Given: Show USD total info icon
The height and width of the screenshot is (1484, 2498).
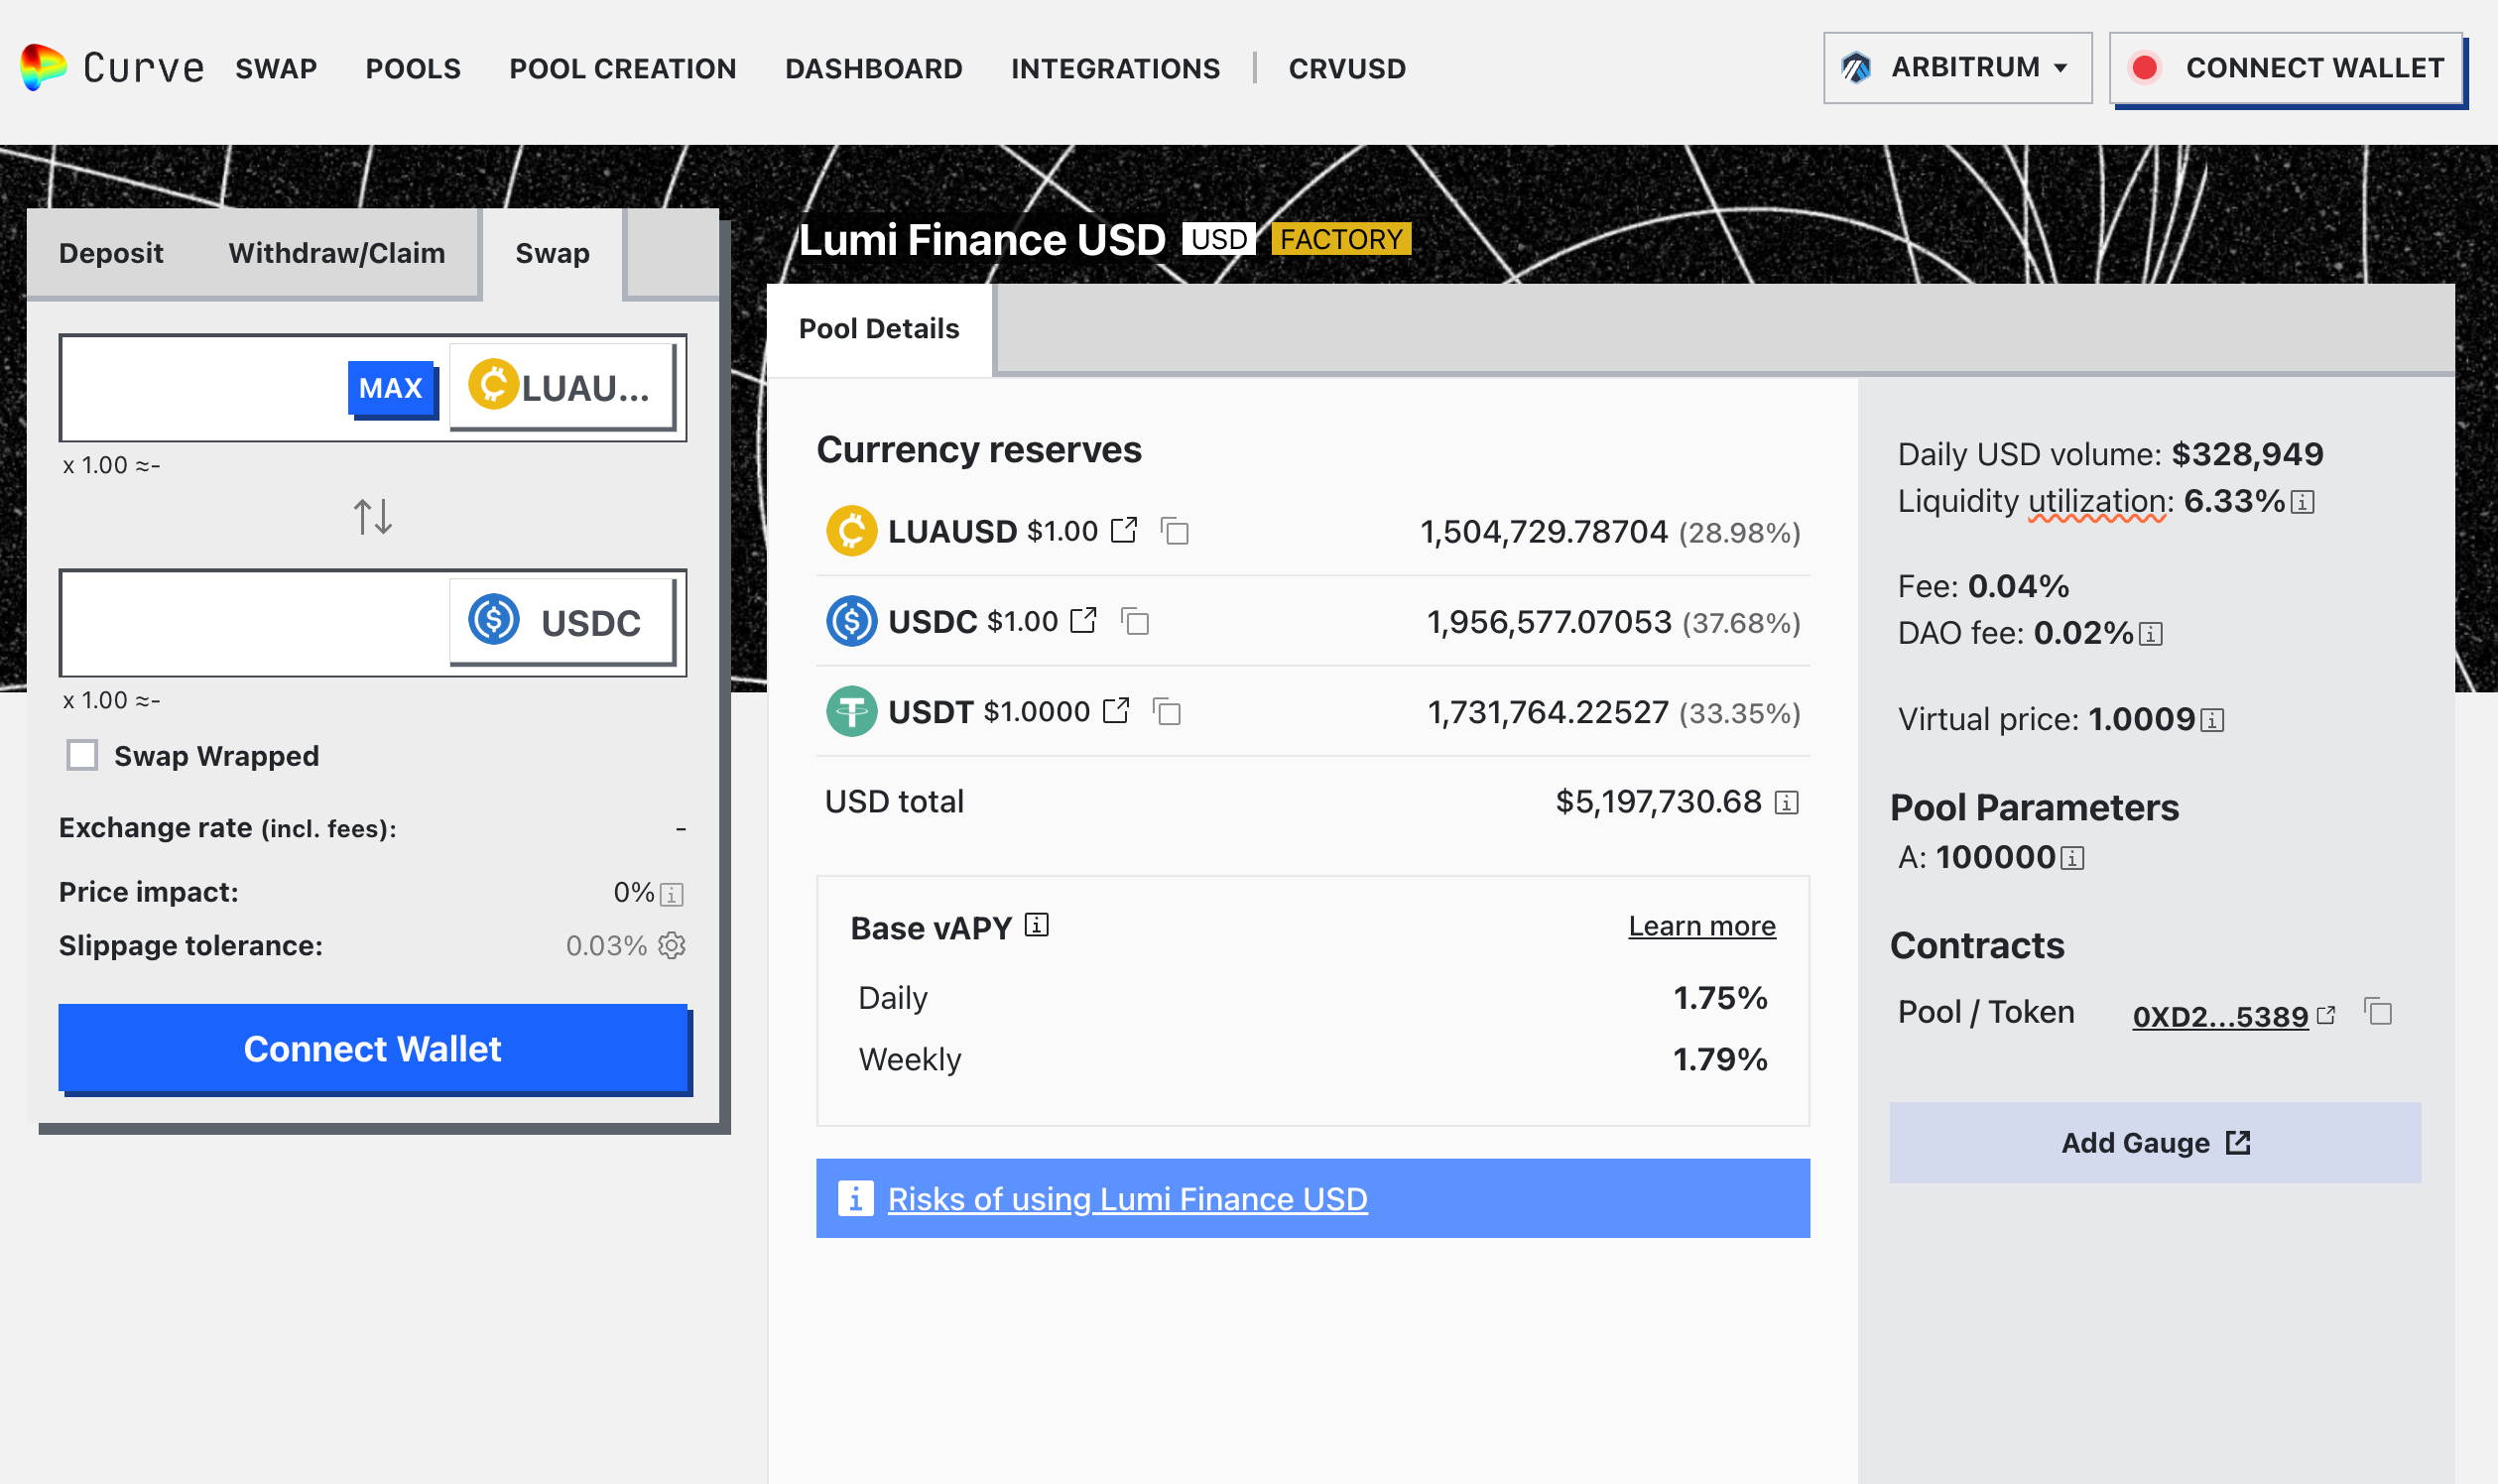Looking at the screenshot, I should tap(1786, 802).
